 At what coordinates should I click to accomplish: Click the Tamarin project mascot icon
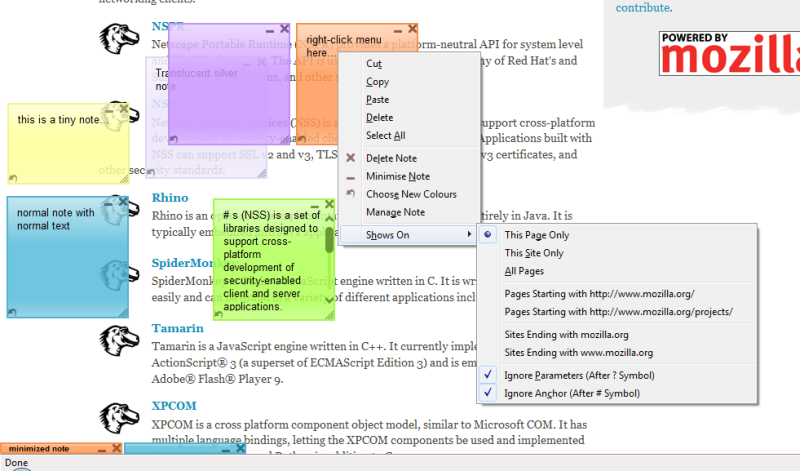[119, 339]
